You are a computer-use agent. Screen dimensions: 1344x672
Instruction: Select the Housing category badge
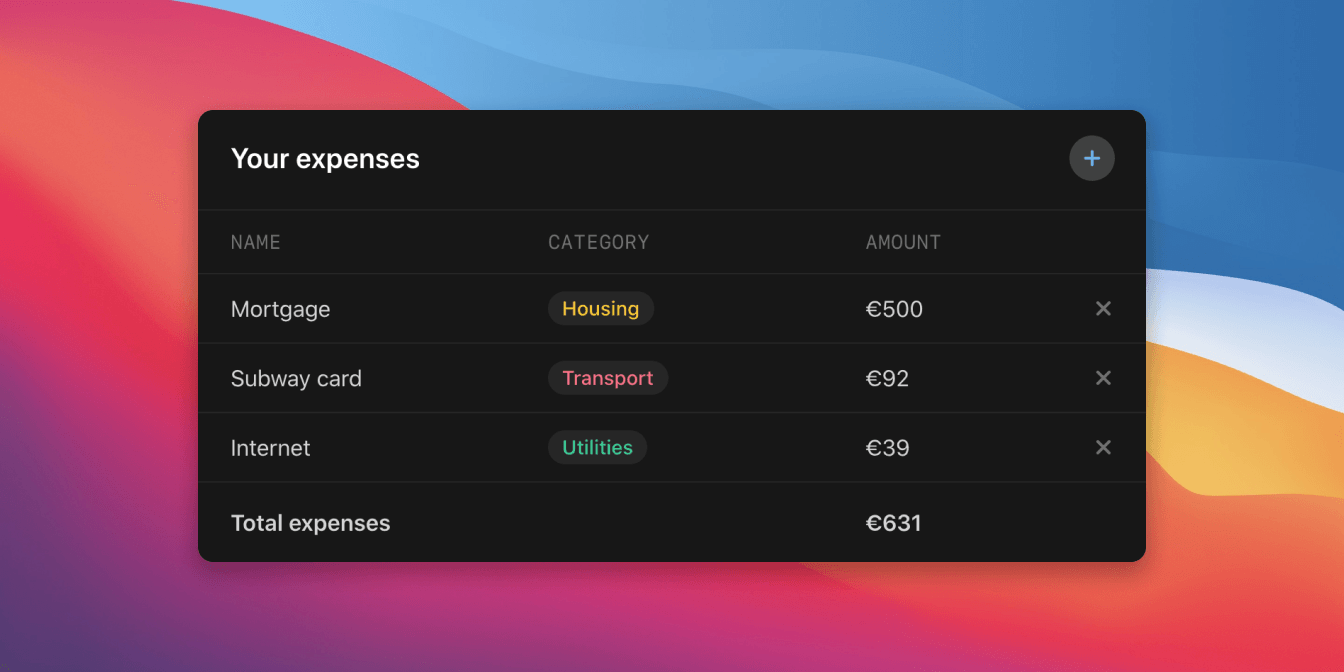click(x=600, y=308)
